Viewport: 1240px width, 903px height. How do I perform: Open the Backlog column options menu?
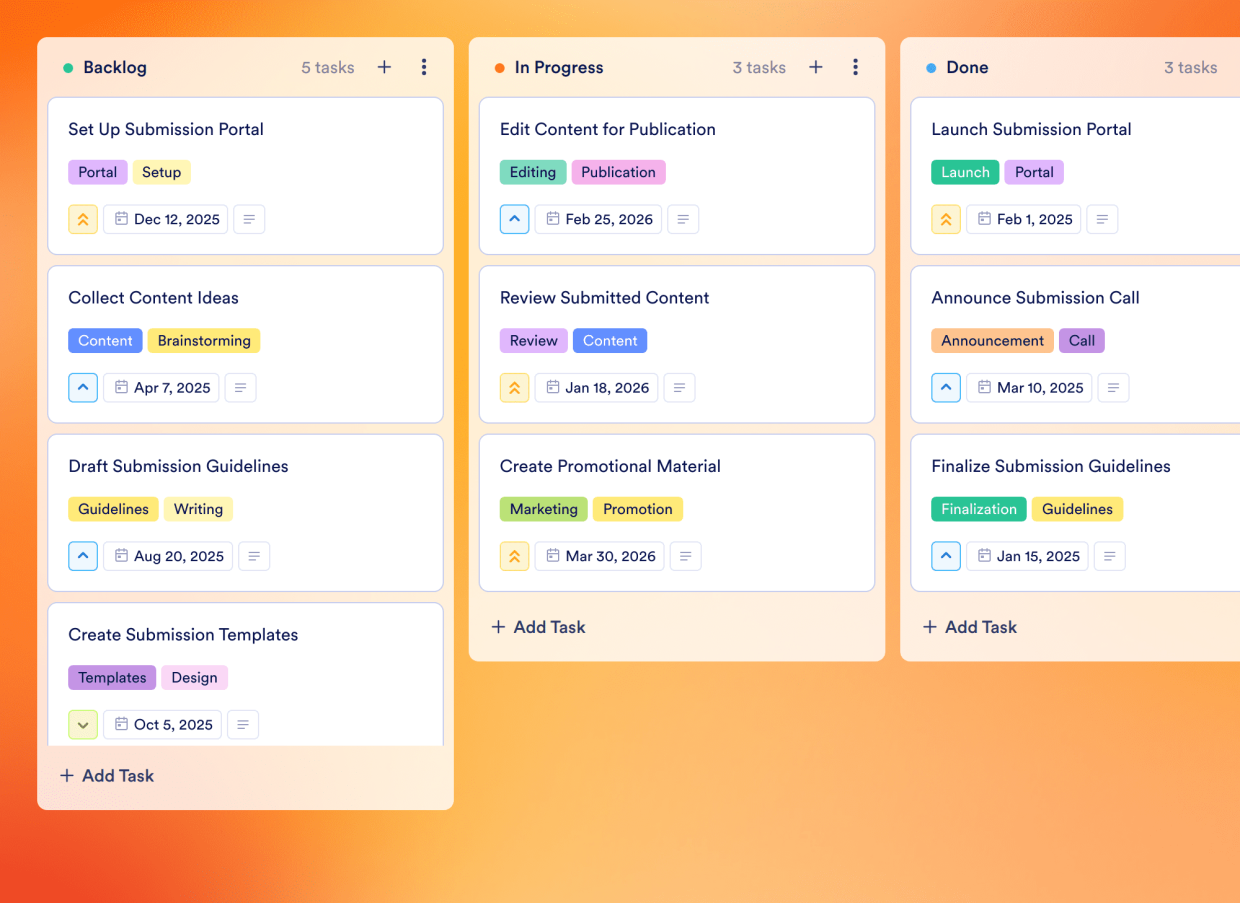424,67
